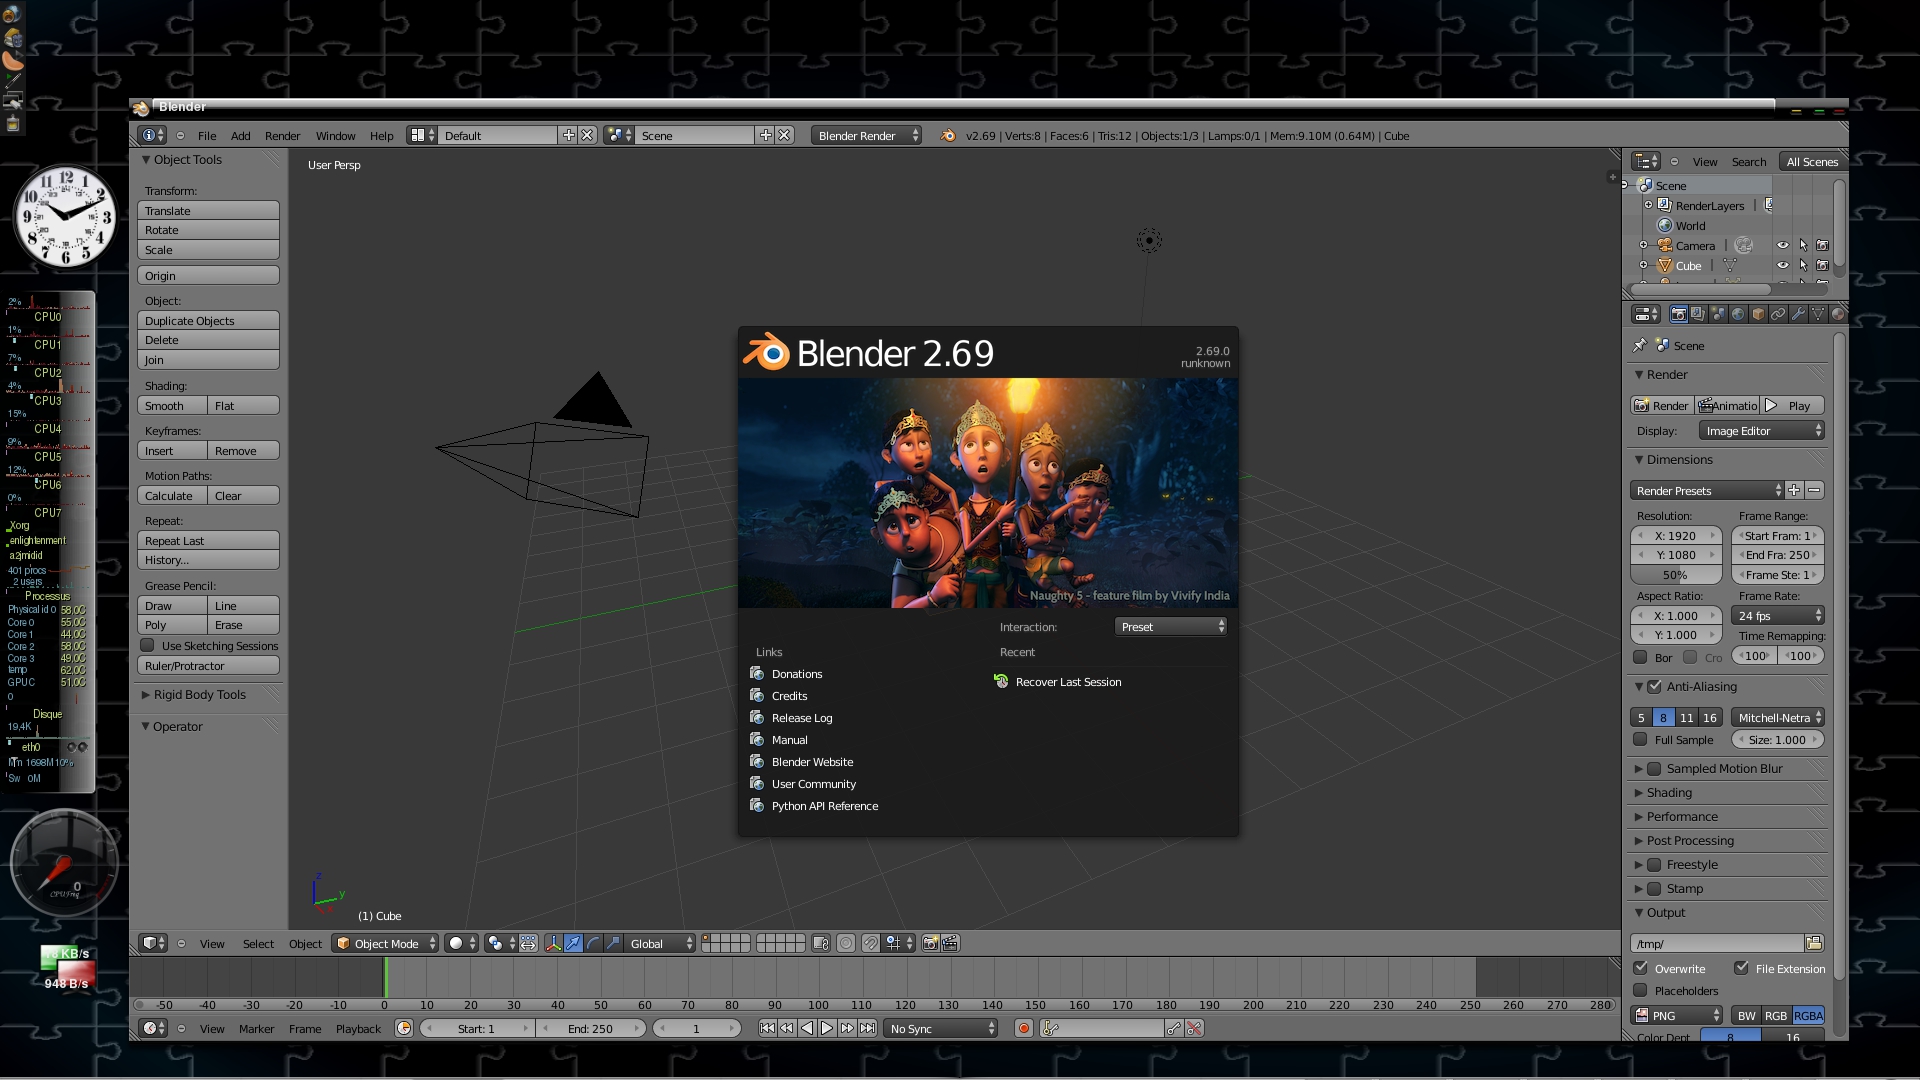
Task: Jump to the last frame in timeline
Action: click(868, 1028)
